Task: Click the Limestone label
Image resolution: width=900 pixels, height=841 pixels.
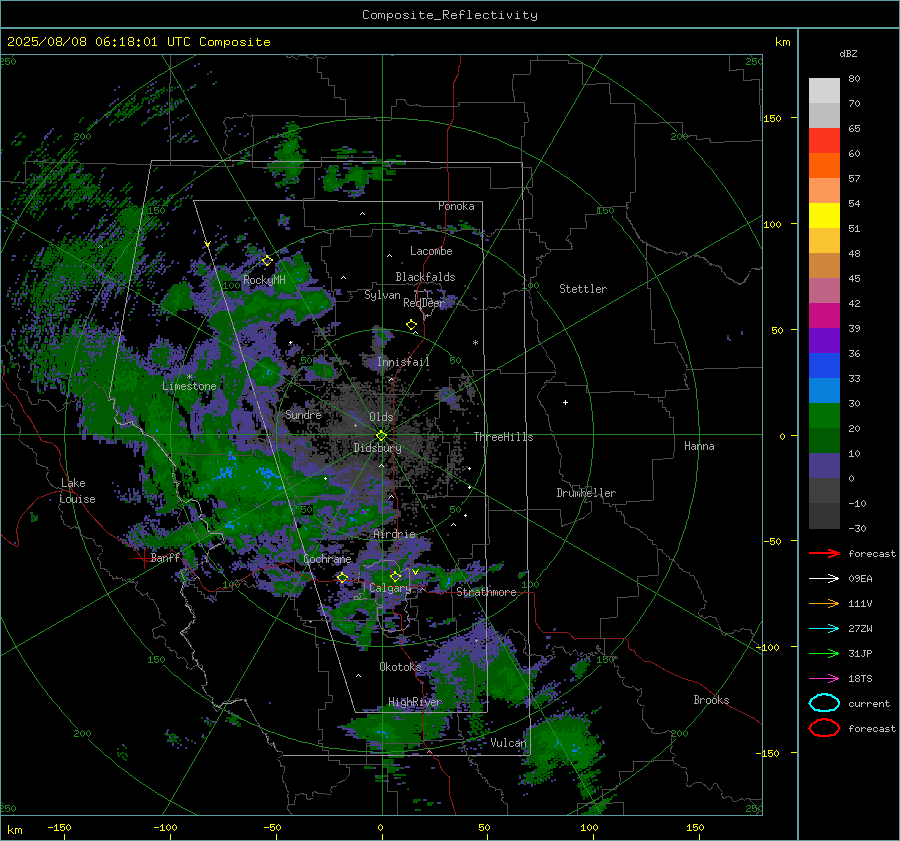Action: point(189,386)
